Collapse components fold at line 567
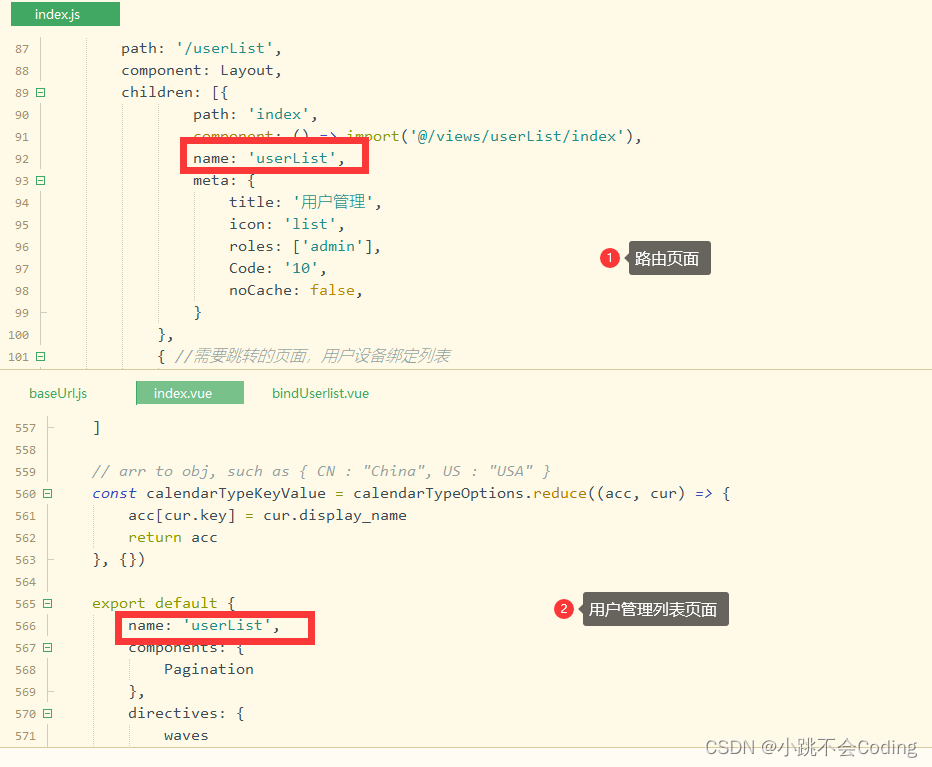 coord(48,647)
